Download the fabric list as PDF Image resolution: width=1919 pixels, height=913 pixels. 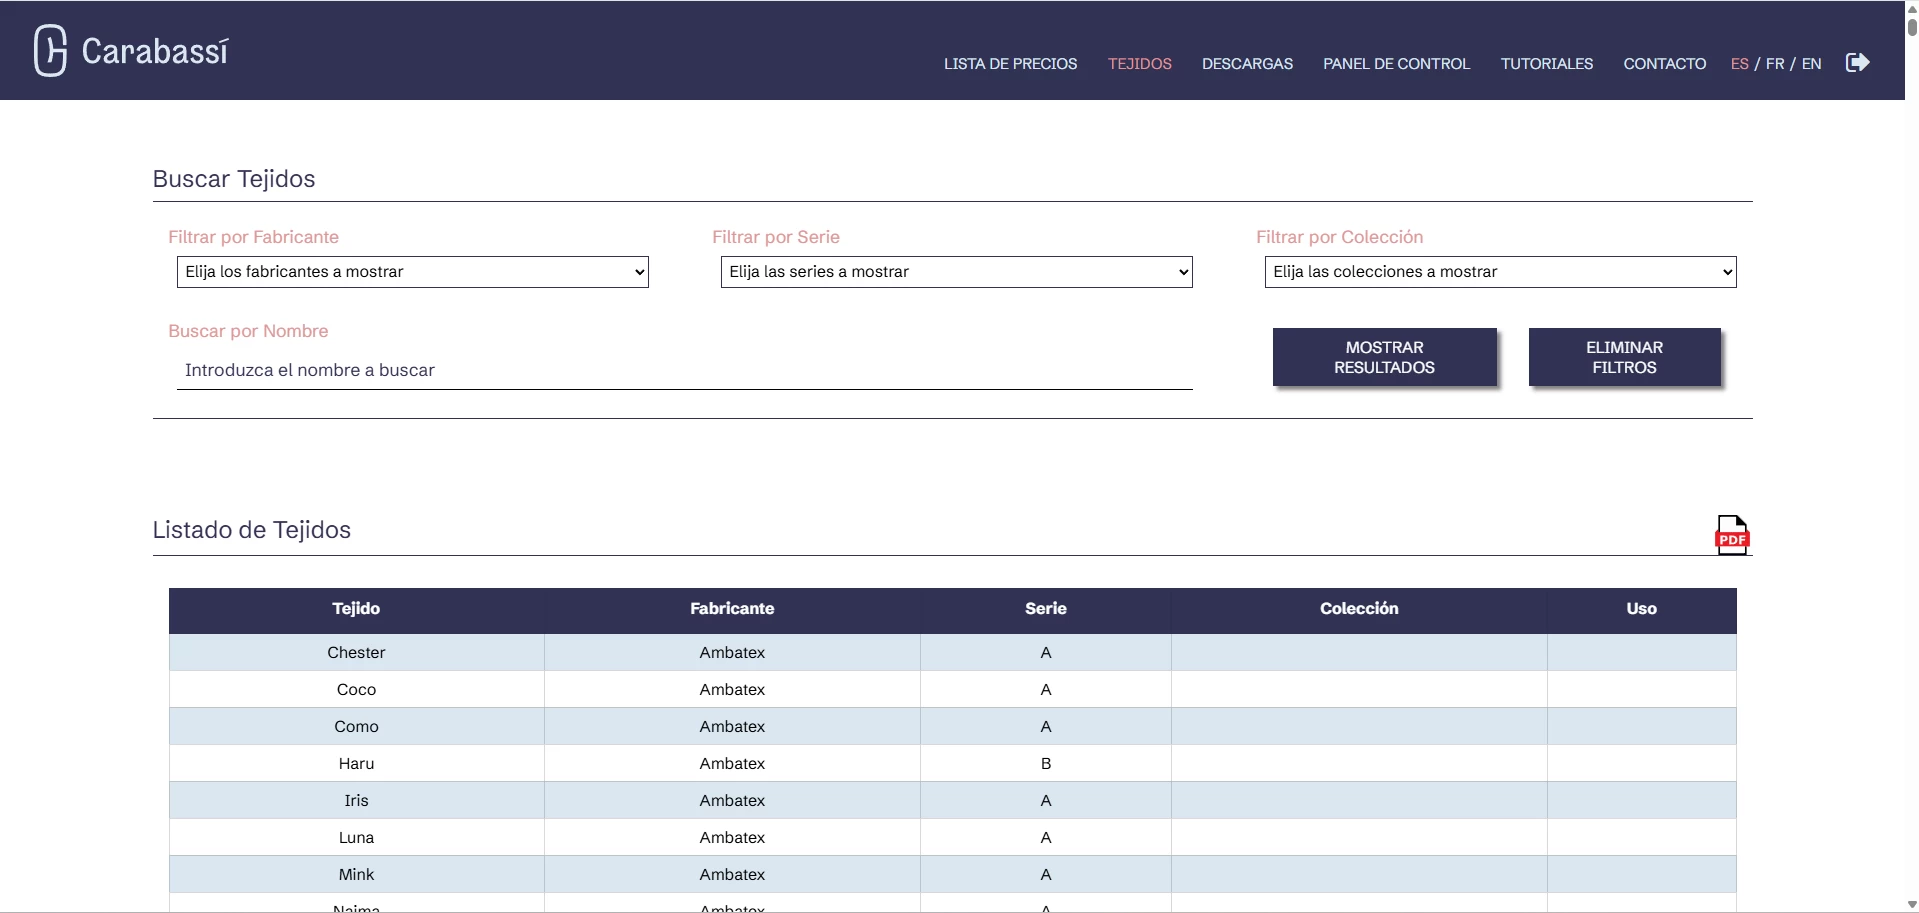pyautogui.click(x=1731, y=535)
